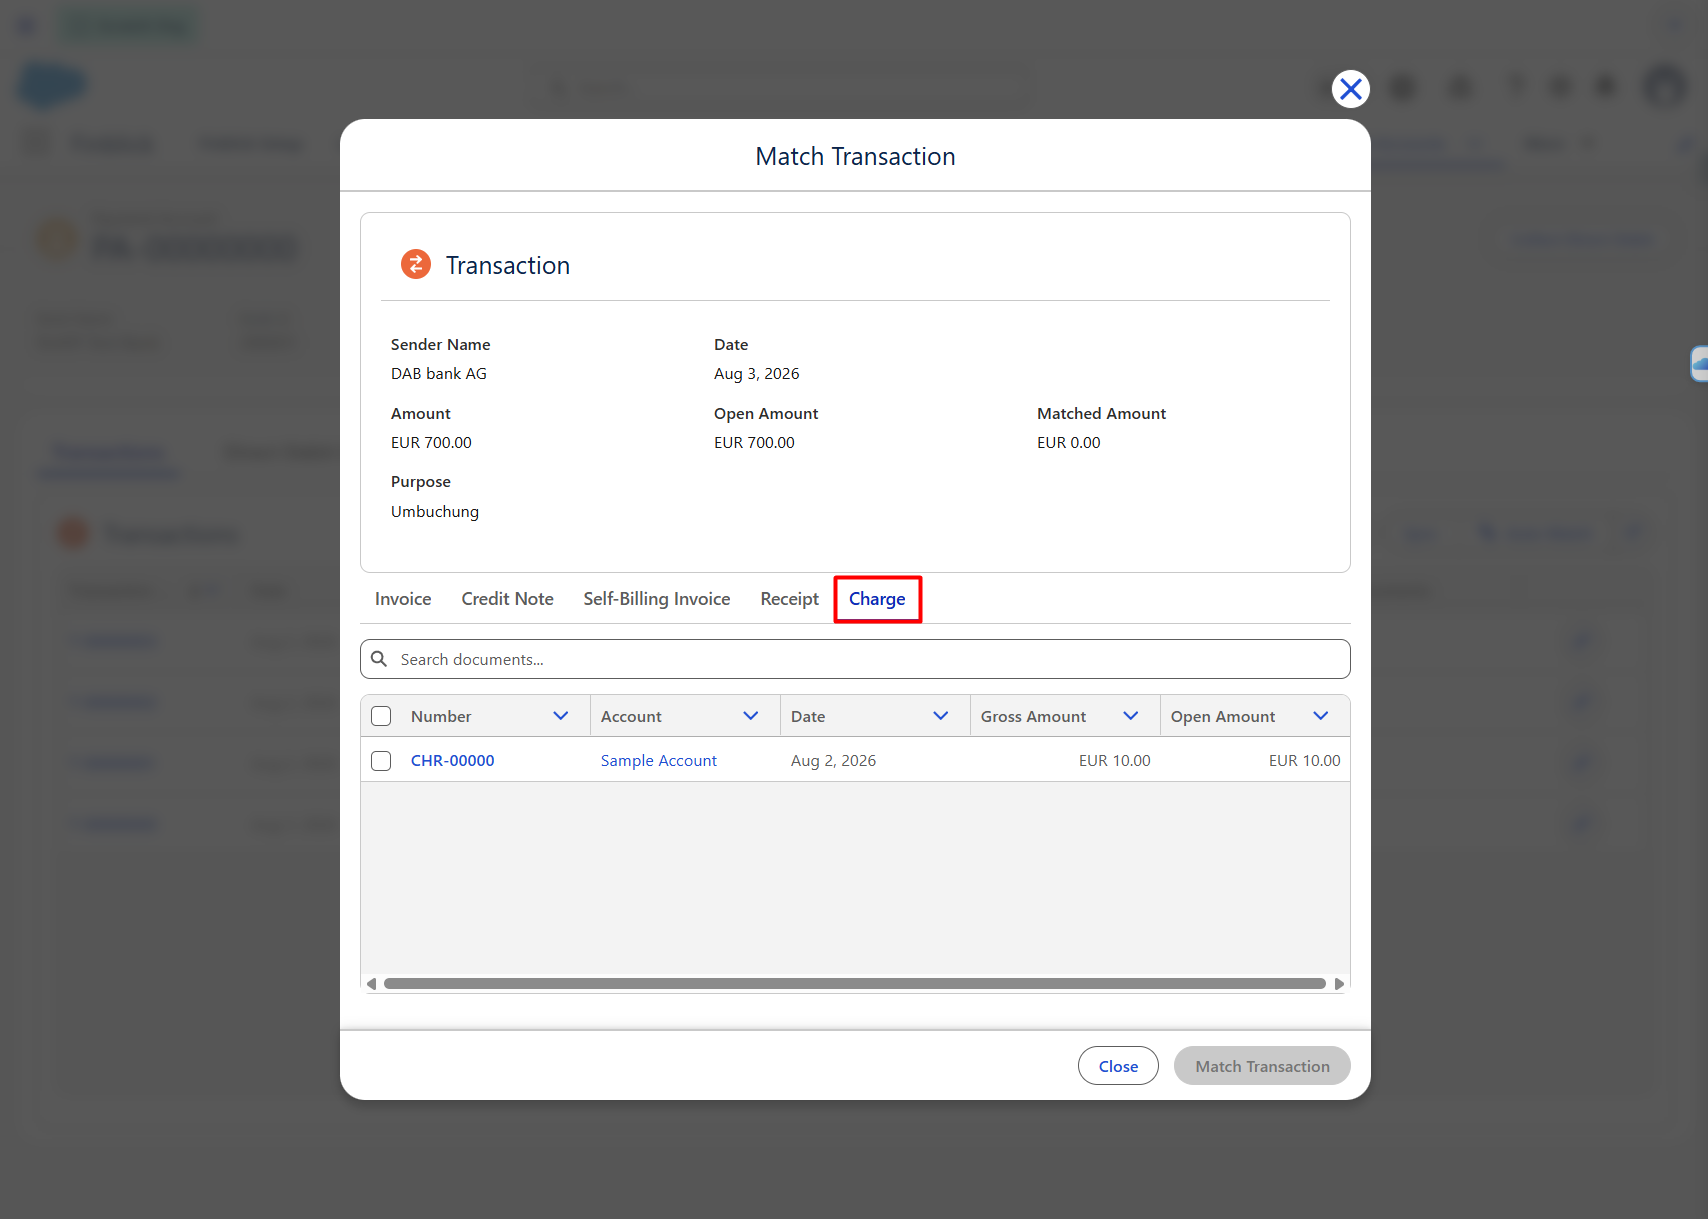Click the left arrow of the horizontal scrollbar
Screen dimensions: 1708x1219
click(x=372, y=984)
